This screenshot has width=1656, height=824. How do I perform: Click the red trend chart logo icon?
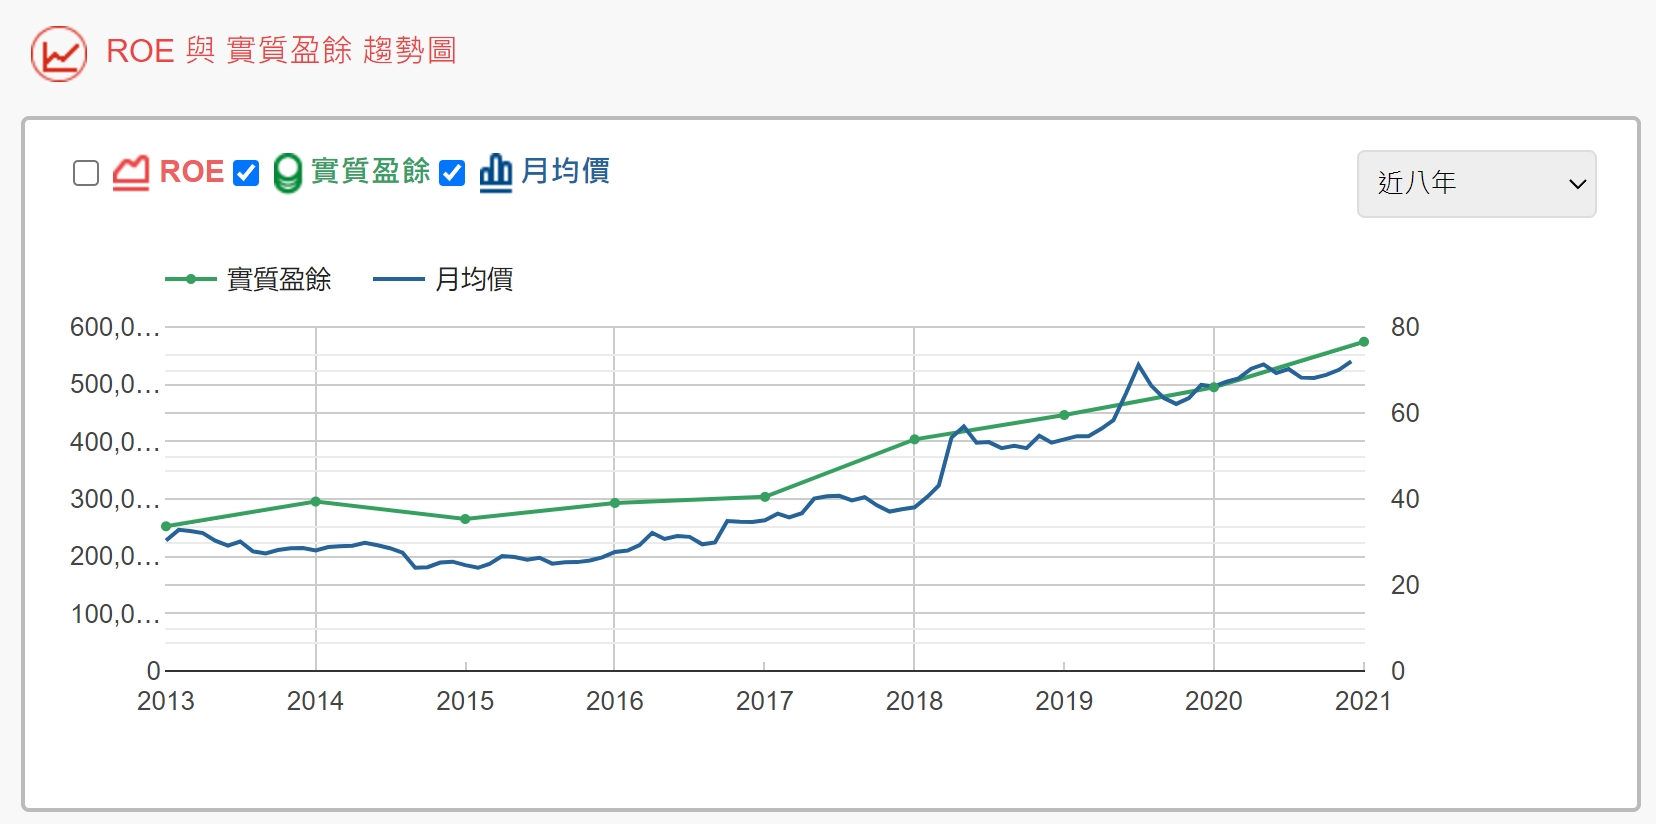pyautogui.click(x=59, y=54)
